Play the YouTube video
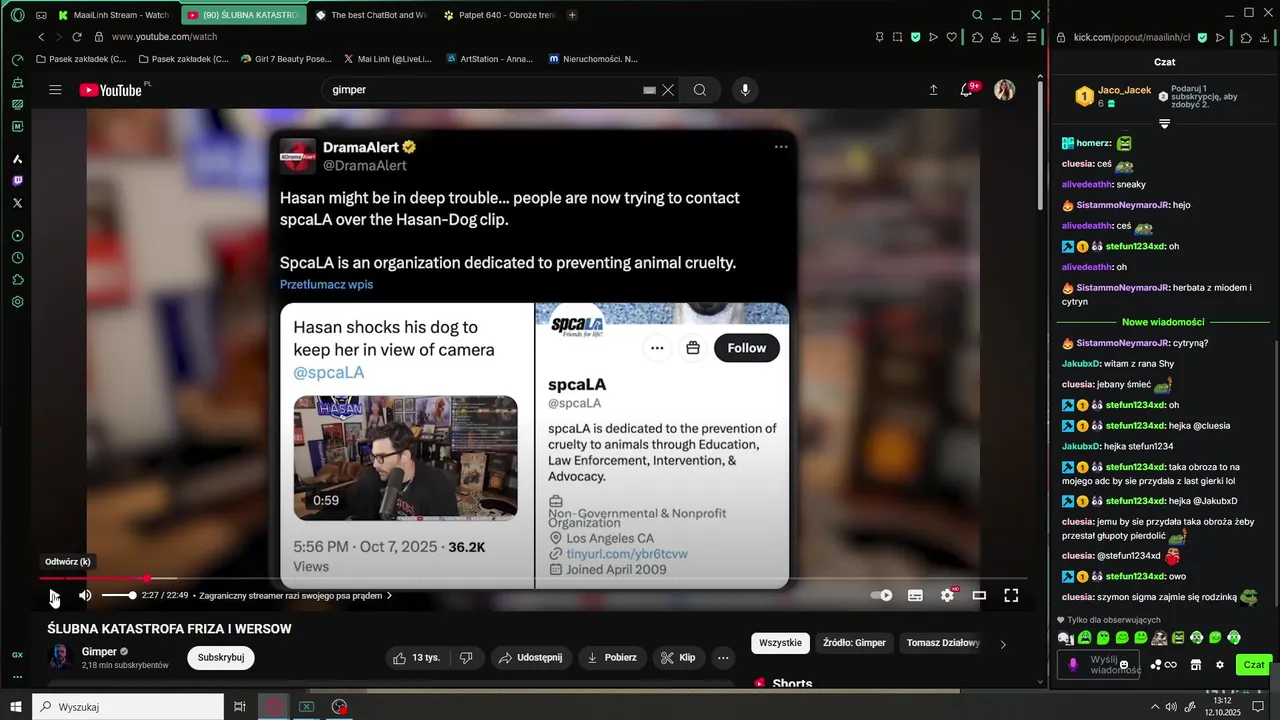The width and height of the screenshot is (1280, 720). [54, 595]
